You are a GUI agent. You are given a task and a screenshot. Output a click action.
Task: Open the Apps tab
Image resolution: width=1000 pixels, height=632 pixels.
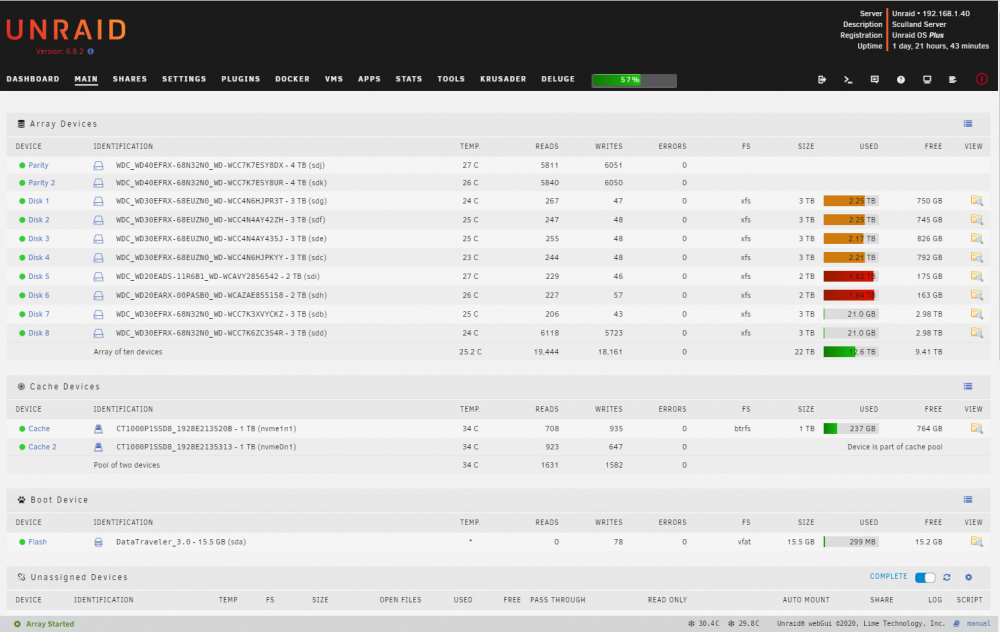(x=369, y=79)
